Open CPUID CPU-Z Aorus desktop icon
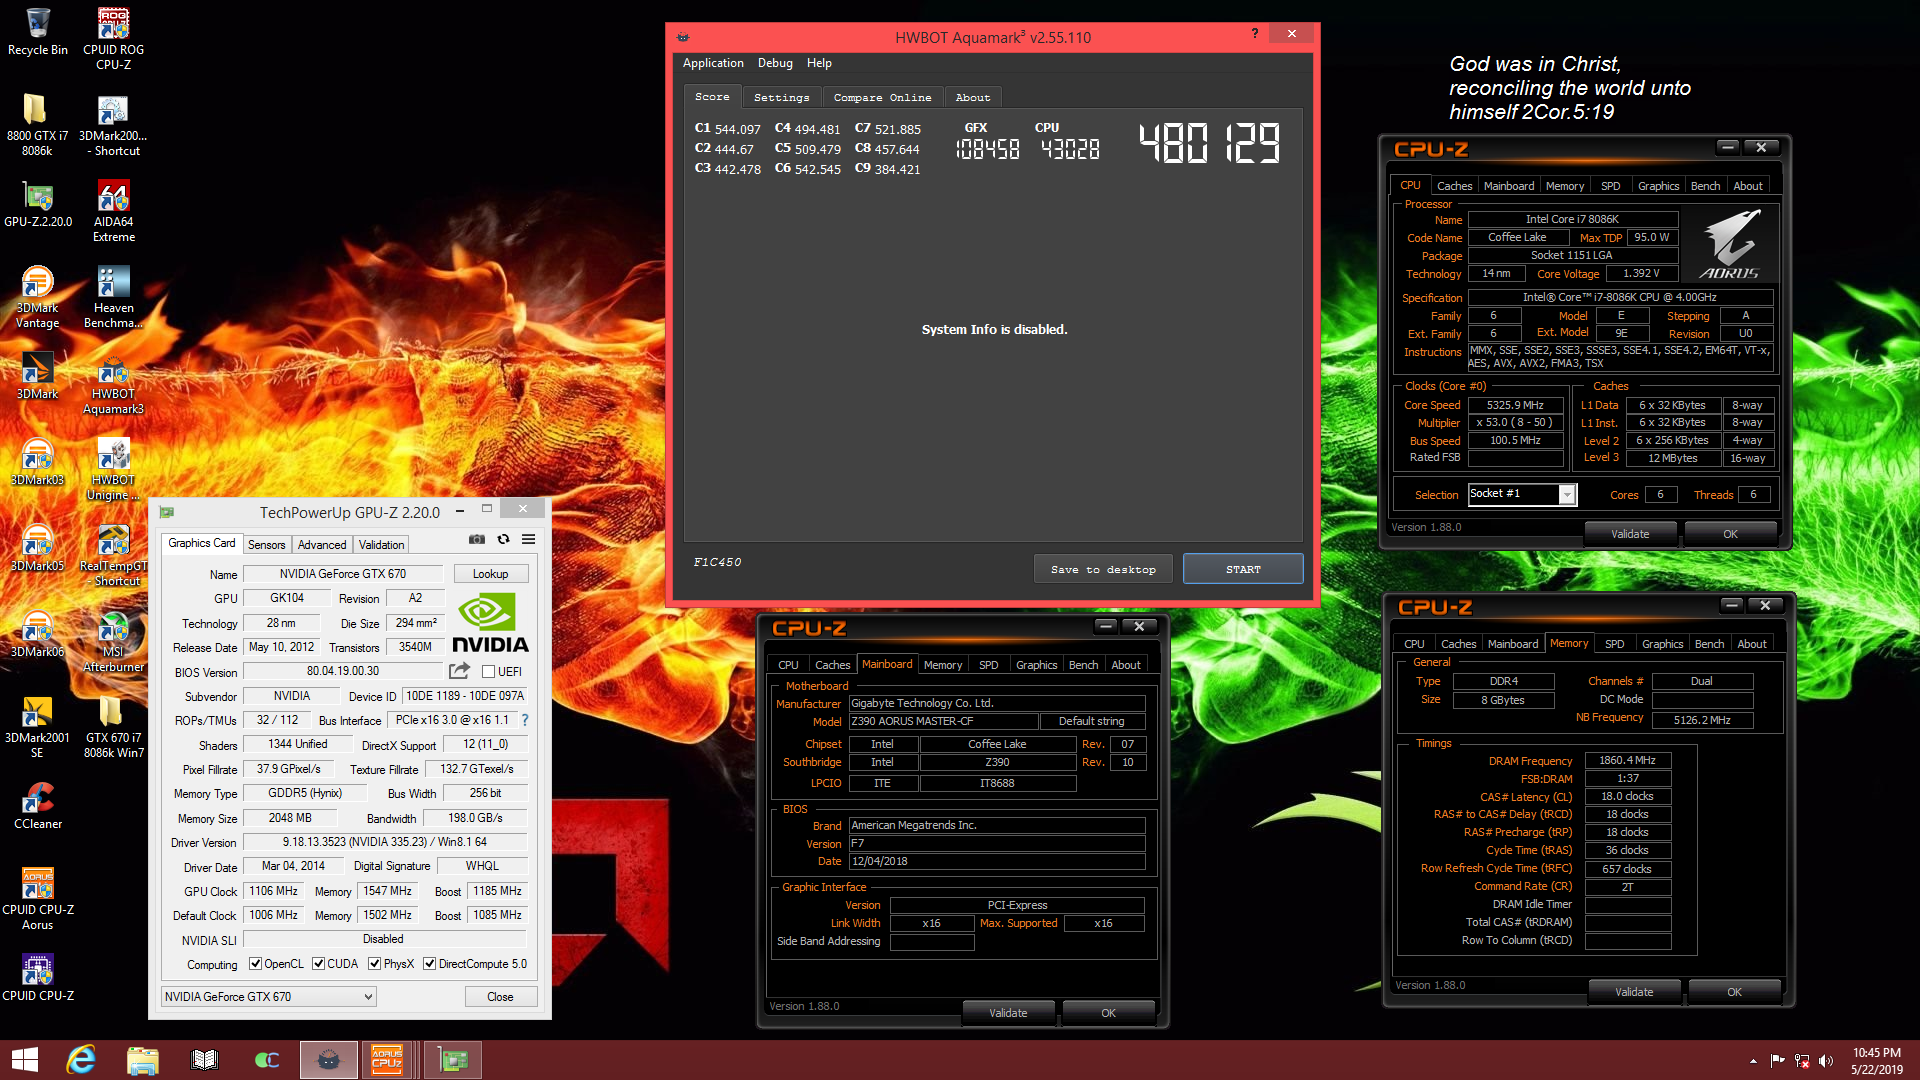Viewport: 1920px width, 1080px height. (x=37, y=899)
